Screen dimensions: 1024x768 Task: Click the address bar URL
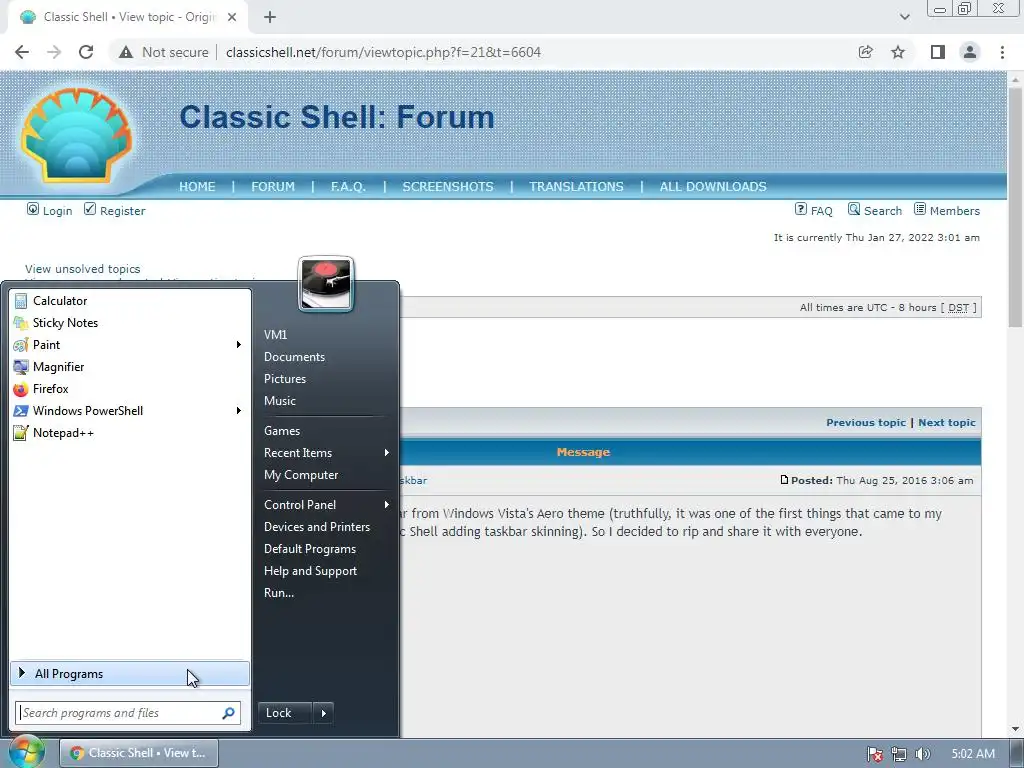pyautogui.click(x=383, y=52)
